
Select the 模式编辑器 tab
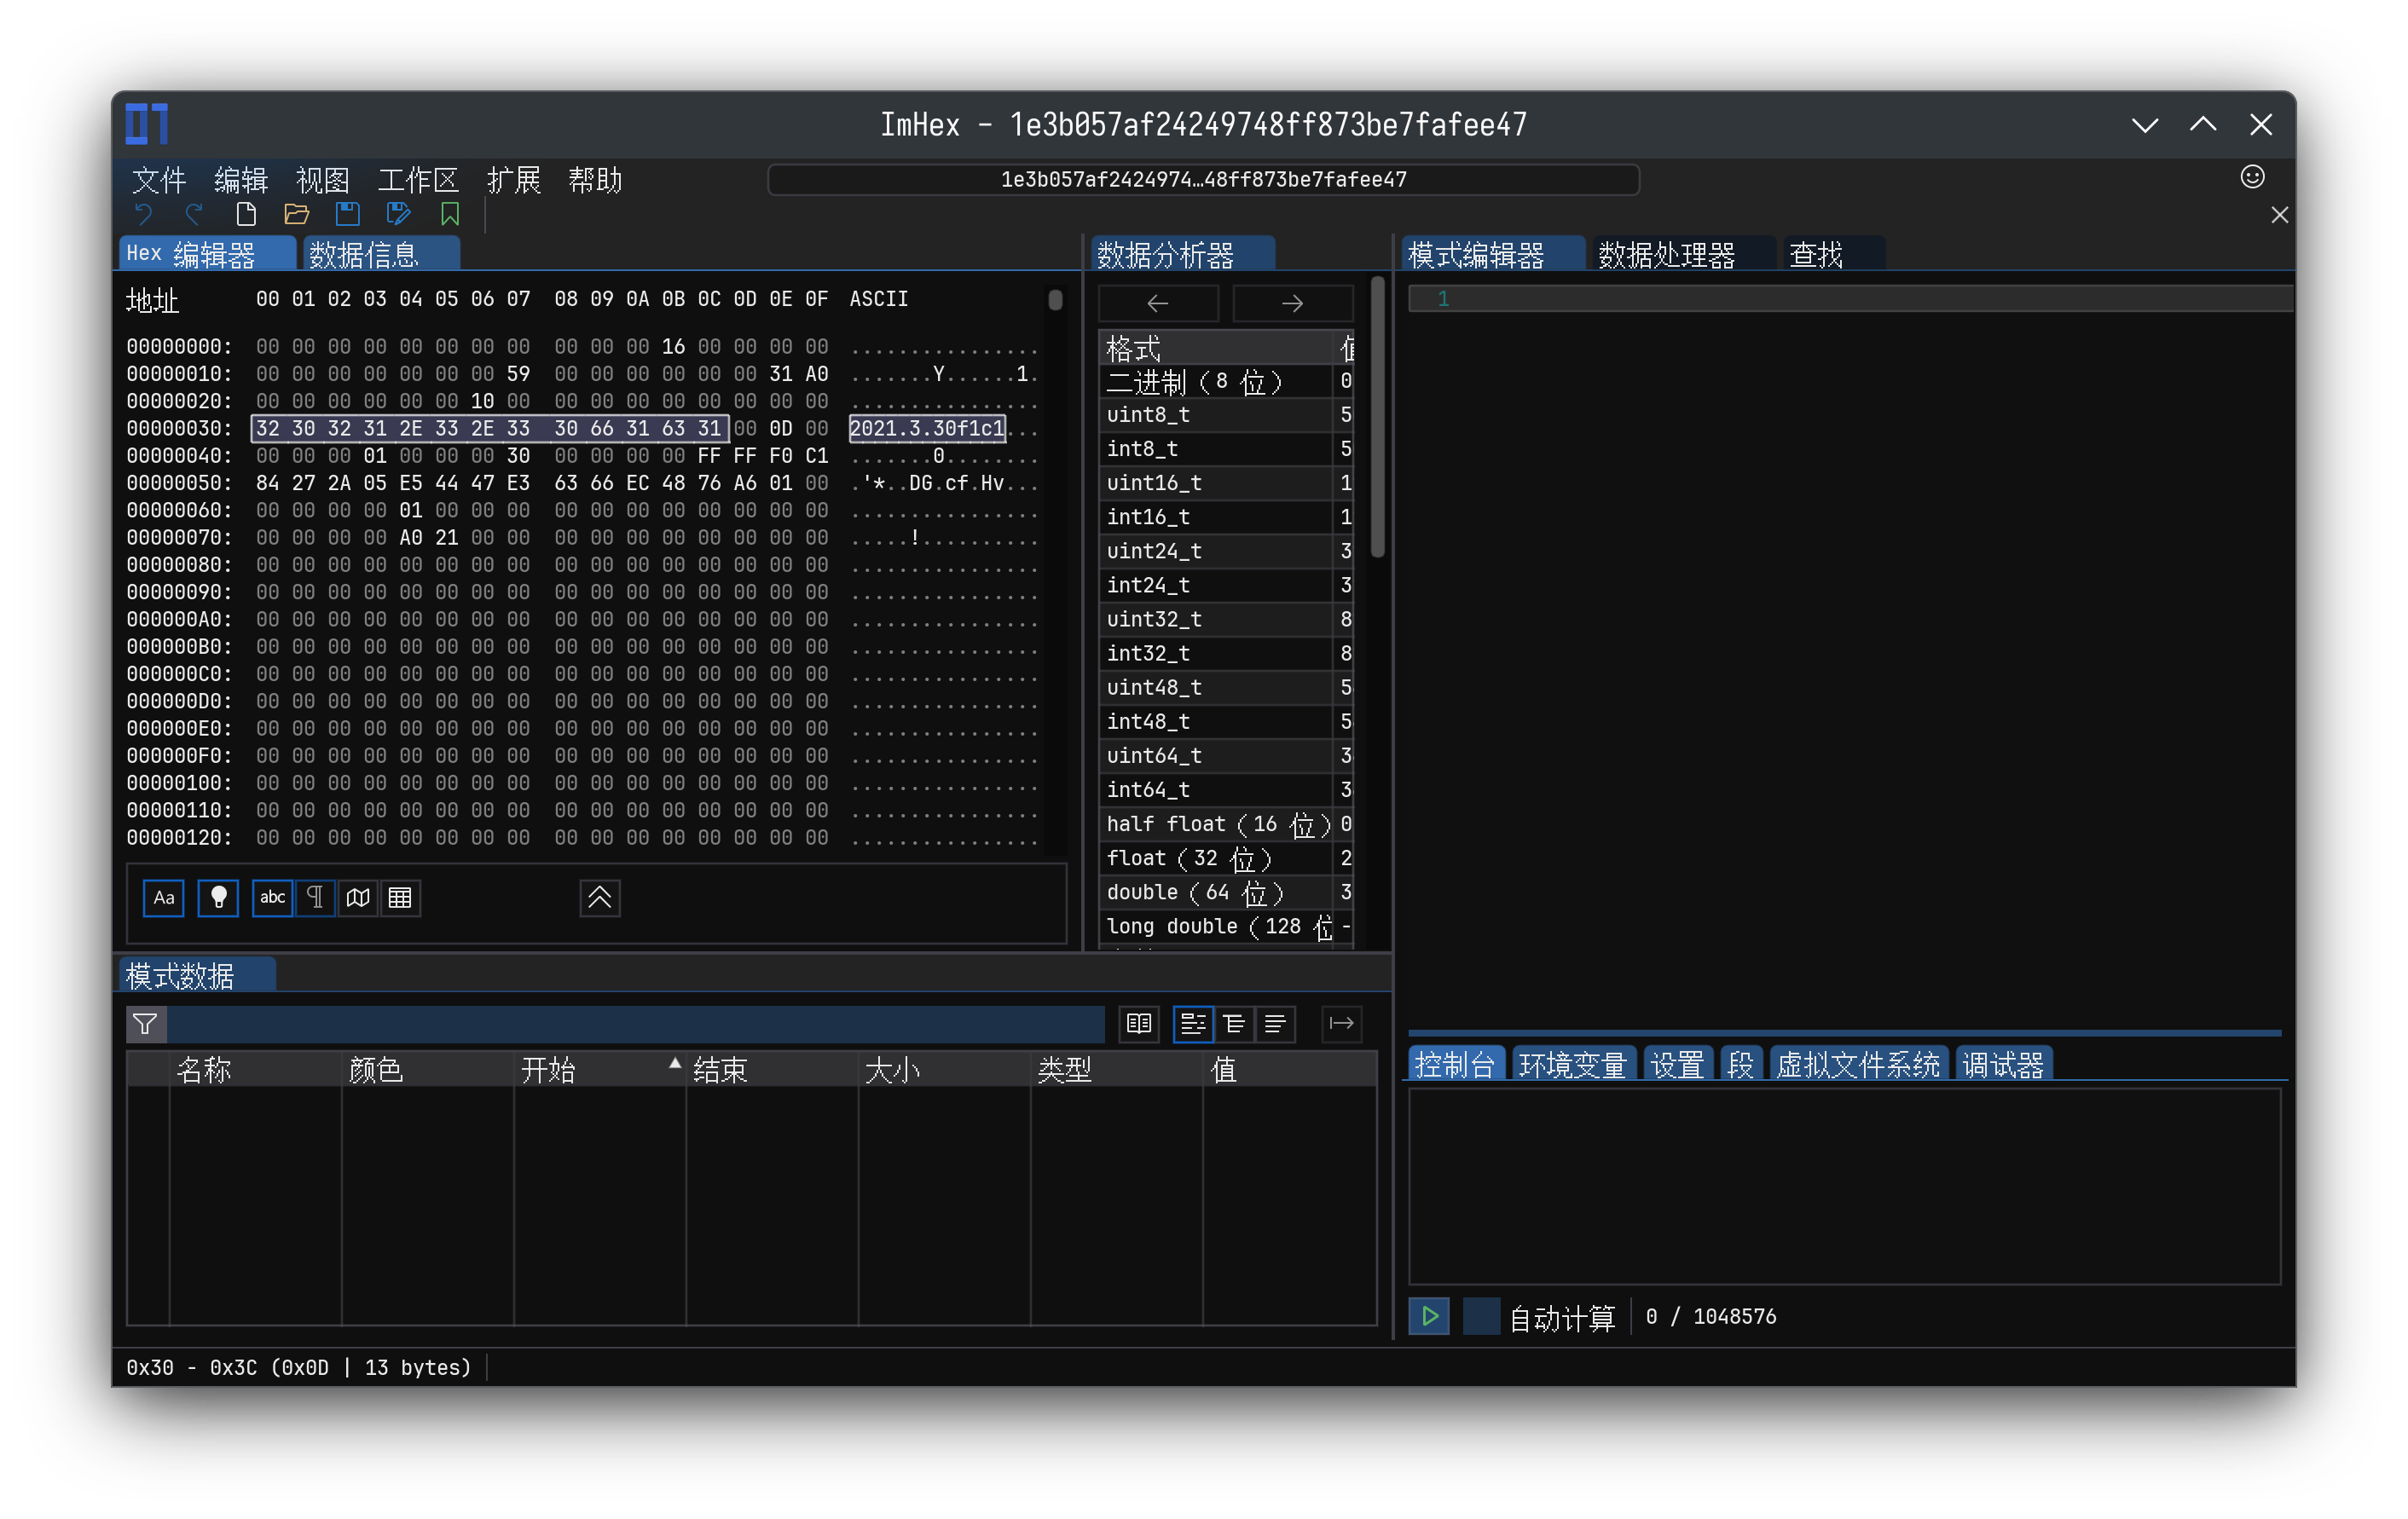[x=1494, y=254]
